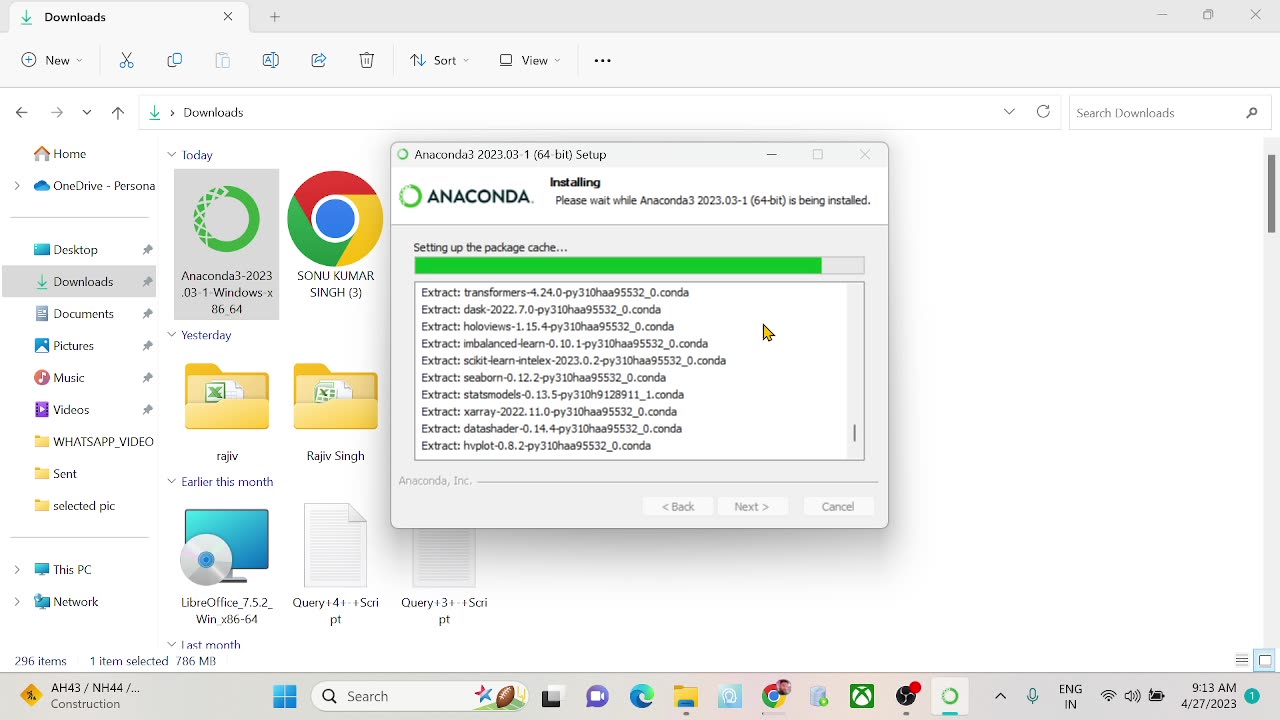This screenshot has width=1280, height=720.
Task: Click the Copy icon in Explorer toolbar
Action: click(x=175, y=60)
